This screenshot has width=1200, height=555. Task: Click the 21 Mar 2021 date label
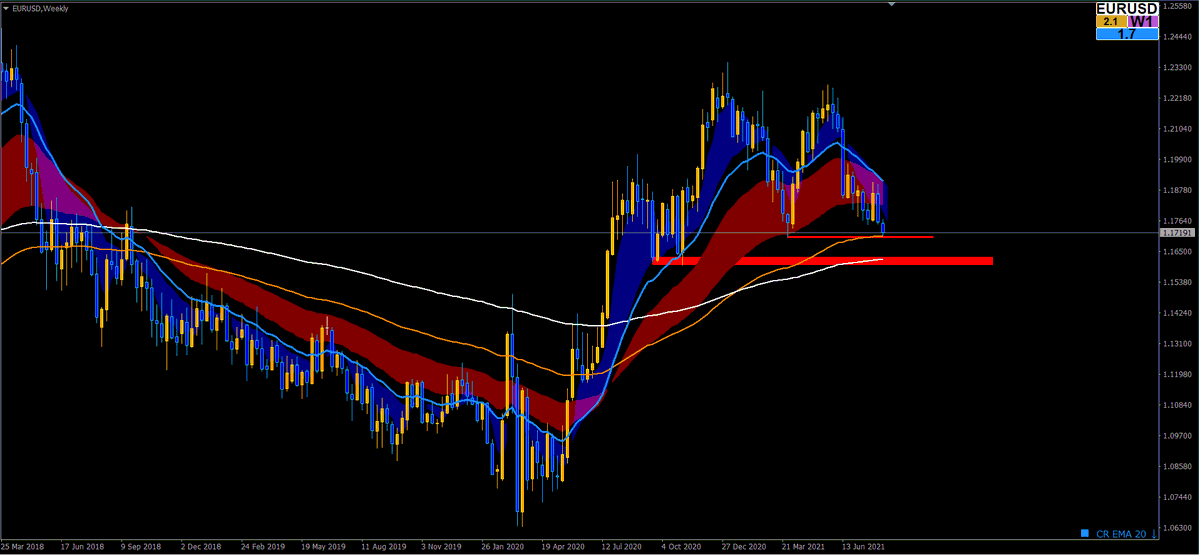click(801, 547)
